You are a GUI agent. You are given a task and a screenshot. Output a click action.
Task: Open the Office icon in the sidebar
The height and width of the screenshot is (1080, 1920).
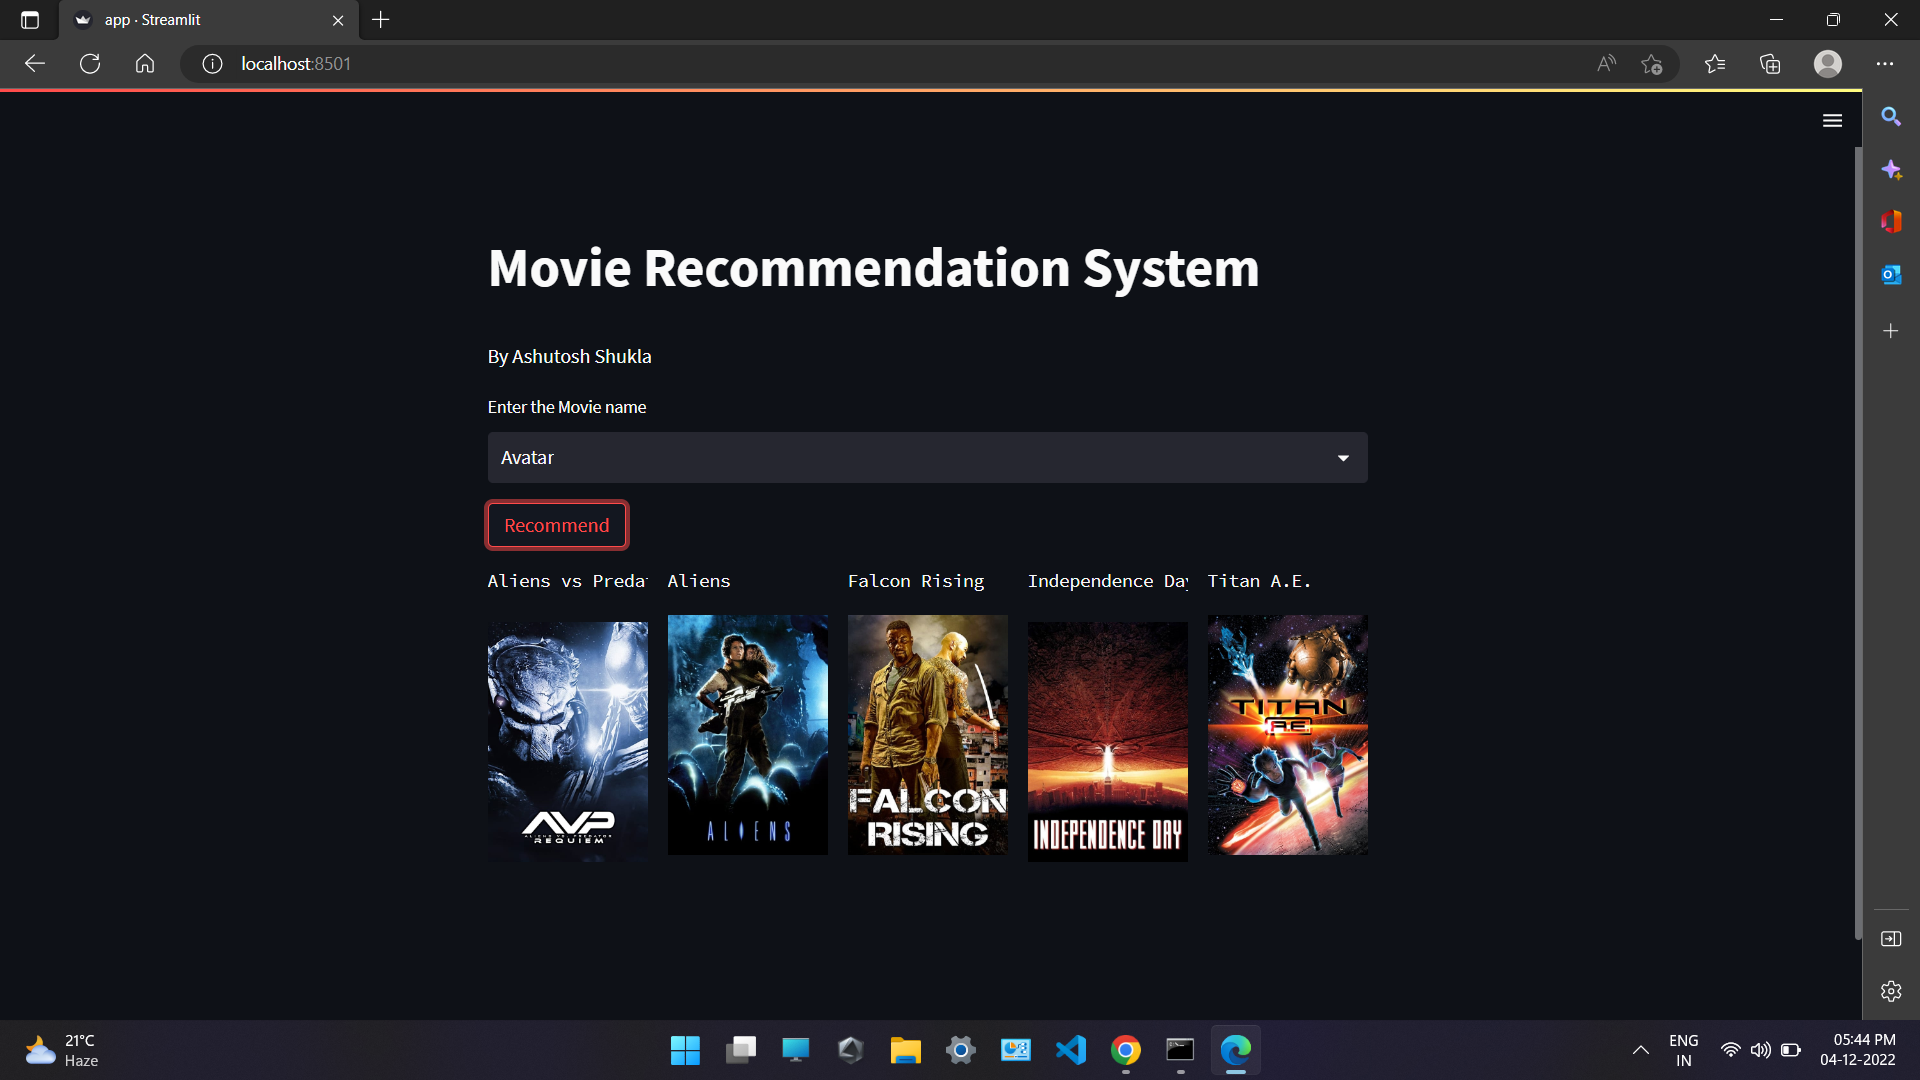[1891, 221]
